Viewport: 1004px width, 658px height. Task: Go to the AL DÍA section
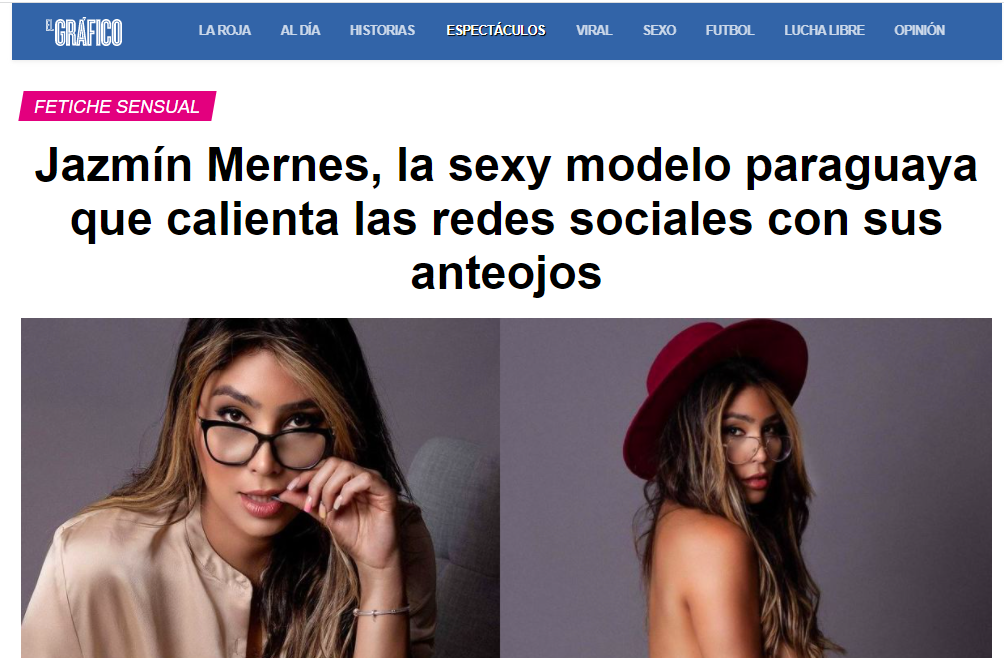coord(300,30)
